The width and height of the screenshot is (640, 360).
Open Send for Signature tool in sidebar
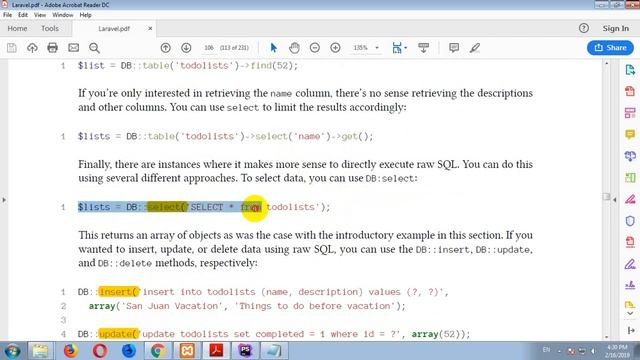(630, 285)
